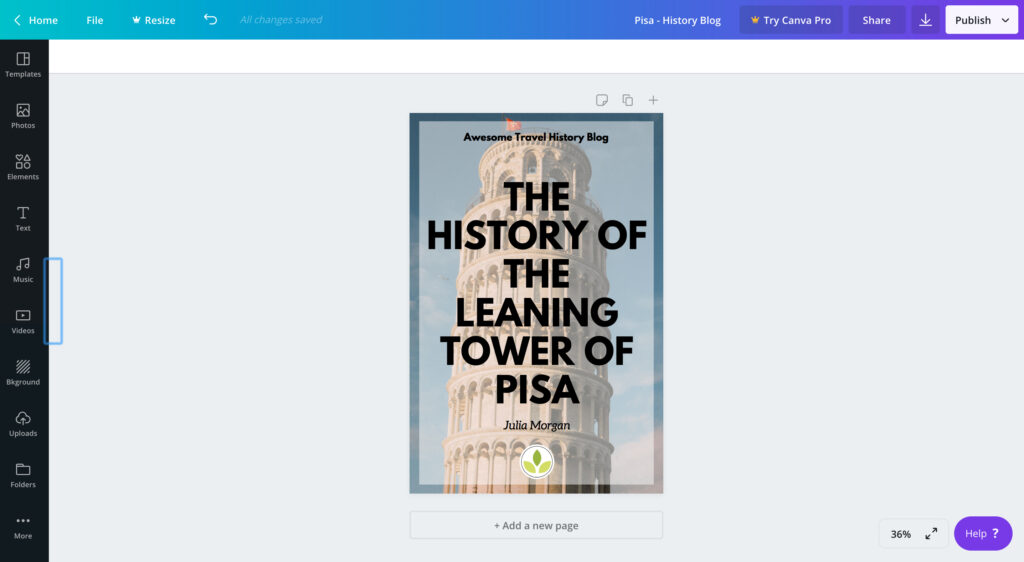The height and width of the screenshot is (562, 1024).
Task: Click Add a new page
Action: click(x=536, y=525)
